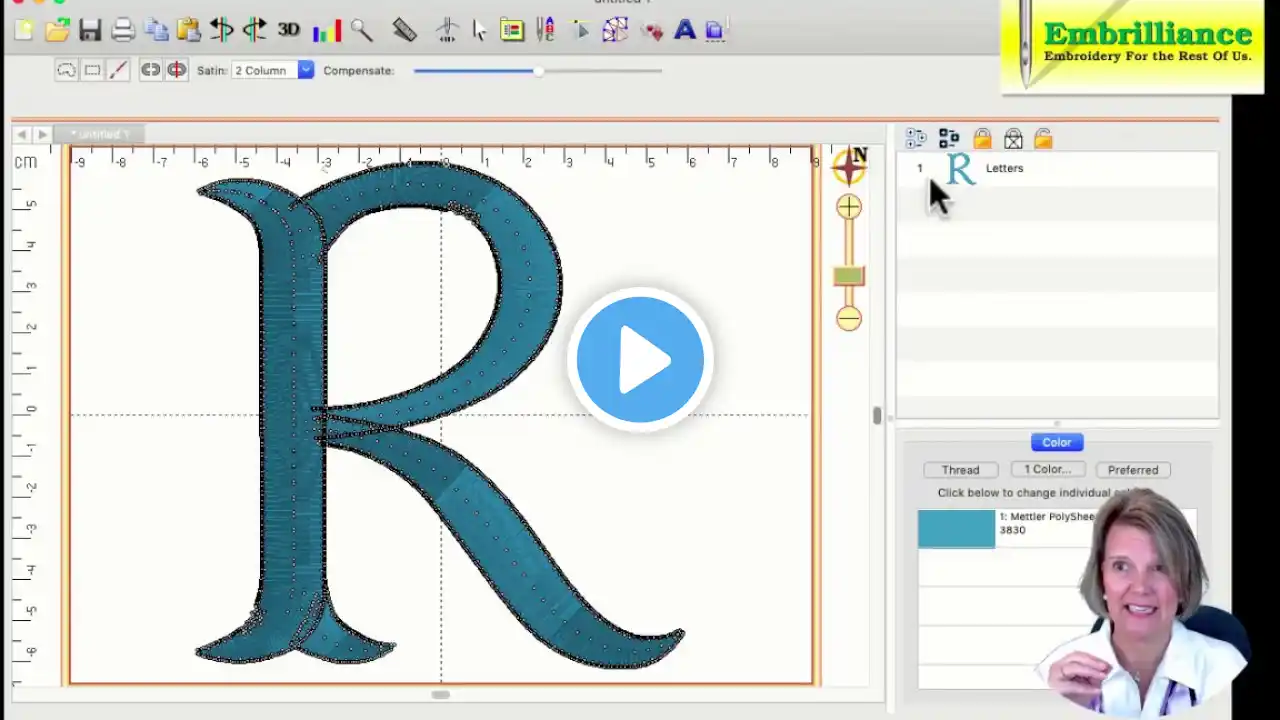This screenshot has height=720, width=1280.
Task: Copy the selection with the copy icon
Action: coord(156,30)
